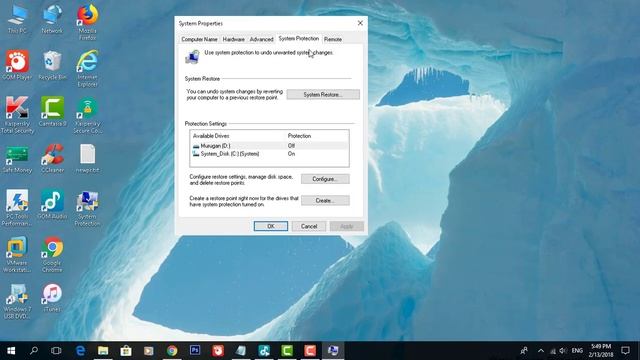This screenshot has width=640, height=360.
Task: Launch iTunes from desktop
Action: [x=52, y=298]
